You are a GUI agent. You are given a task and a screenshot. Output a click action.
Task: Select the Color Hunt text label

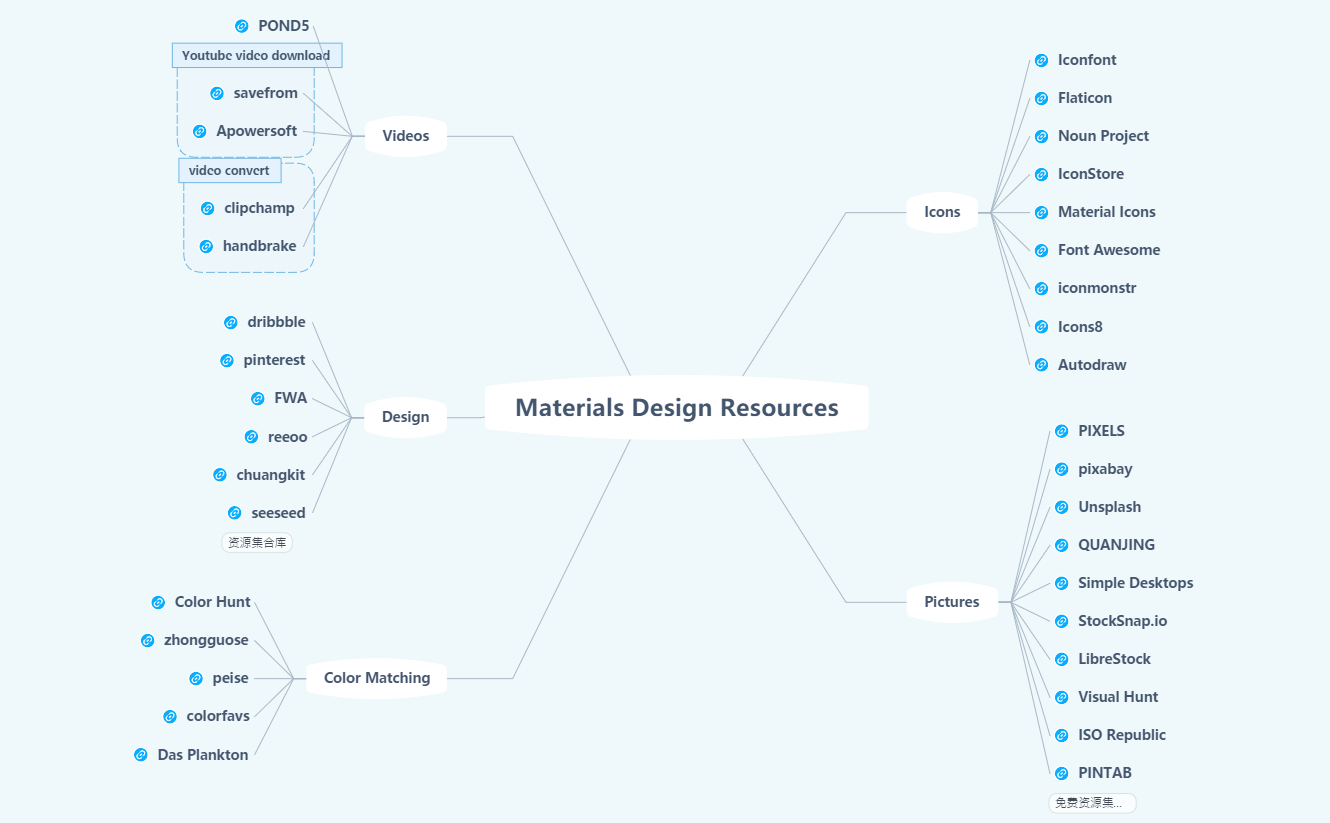pyautogui.click(x=213, y=602)
